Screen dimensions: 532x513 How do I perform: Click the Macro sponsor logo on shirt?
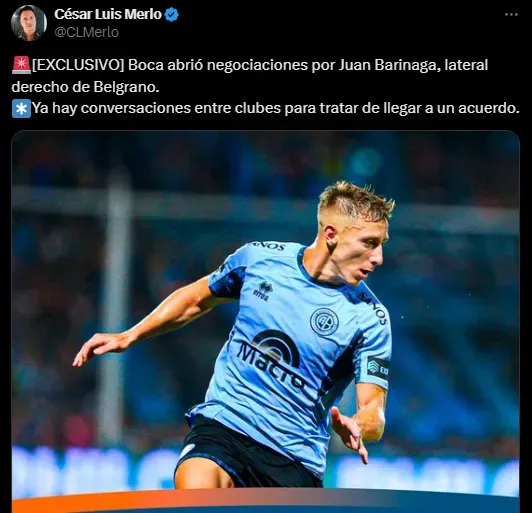271,359
